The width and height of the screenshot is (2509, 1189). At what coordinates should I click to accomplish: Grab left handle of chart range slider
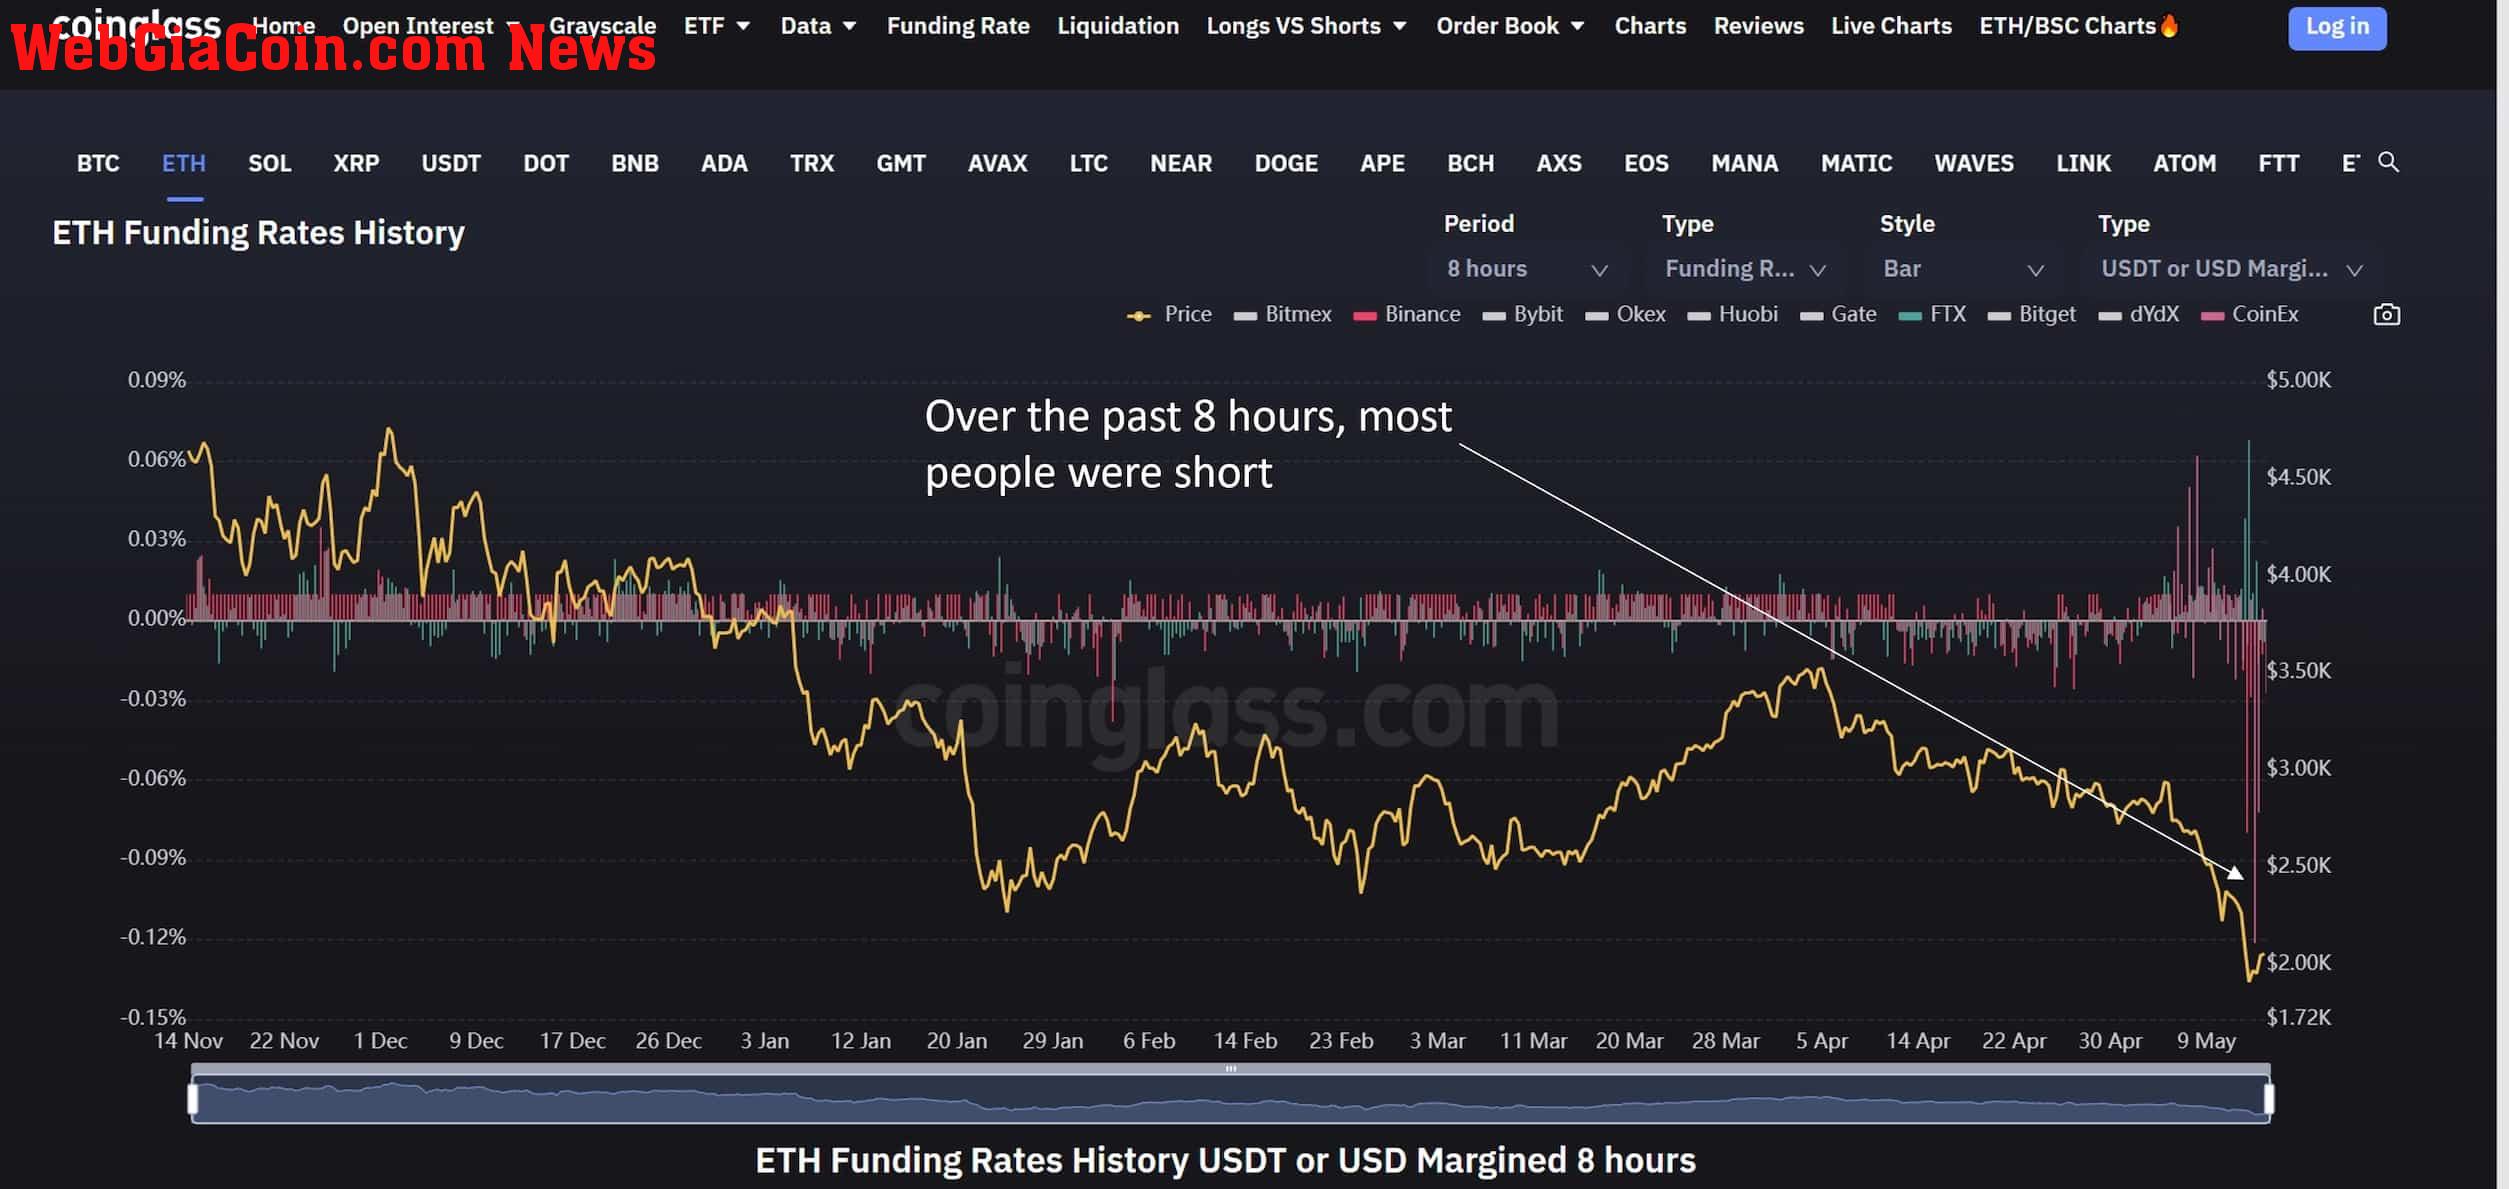tap(193, 1099)
